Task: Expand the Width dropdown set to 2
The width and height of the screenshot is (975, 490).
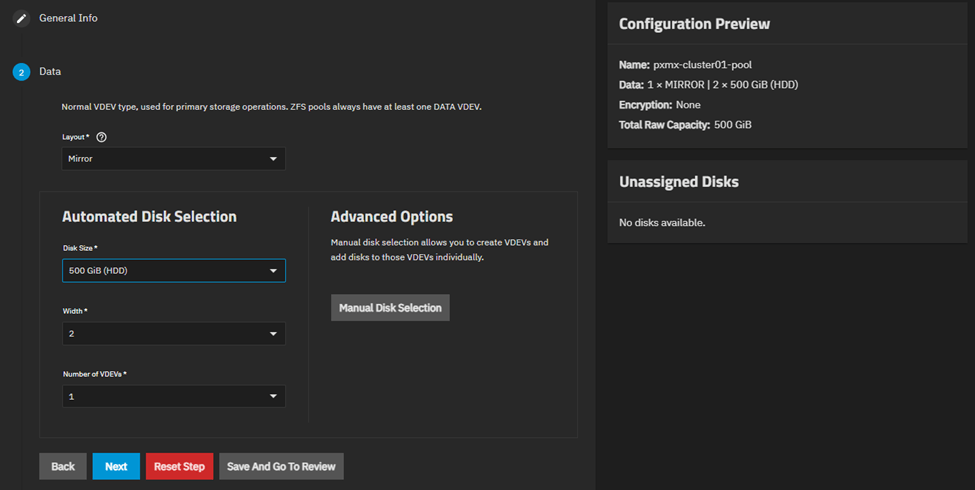Action: (173, 334)
